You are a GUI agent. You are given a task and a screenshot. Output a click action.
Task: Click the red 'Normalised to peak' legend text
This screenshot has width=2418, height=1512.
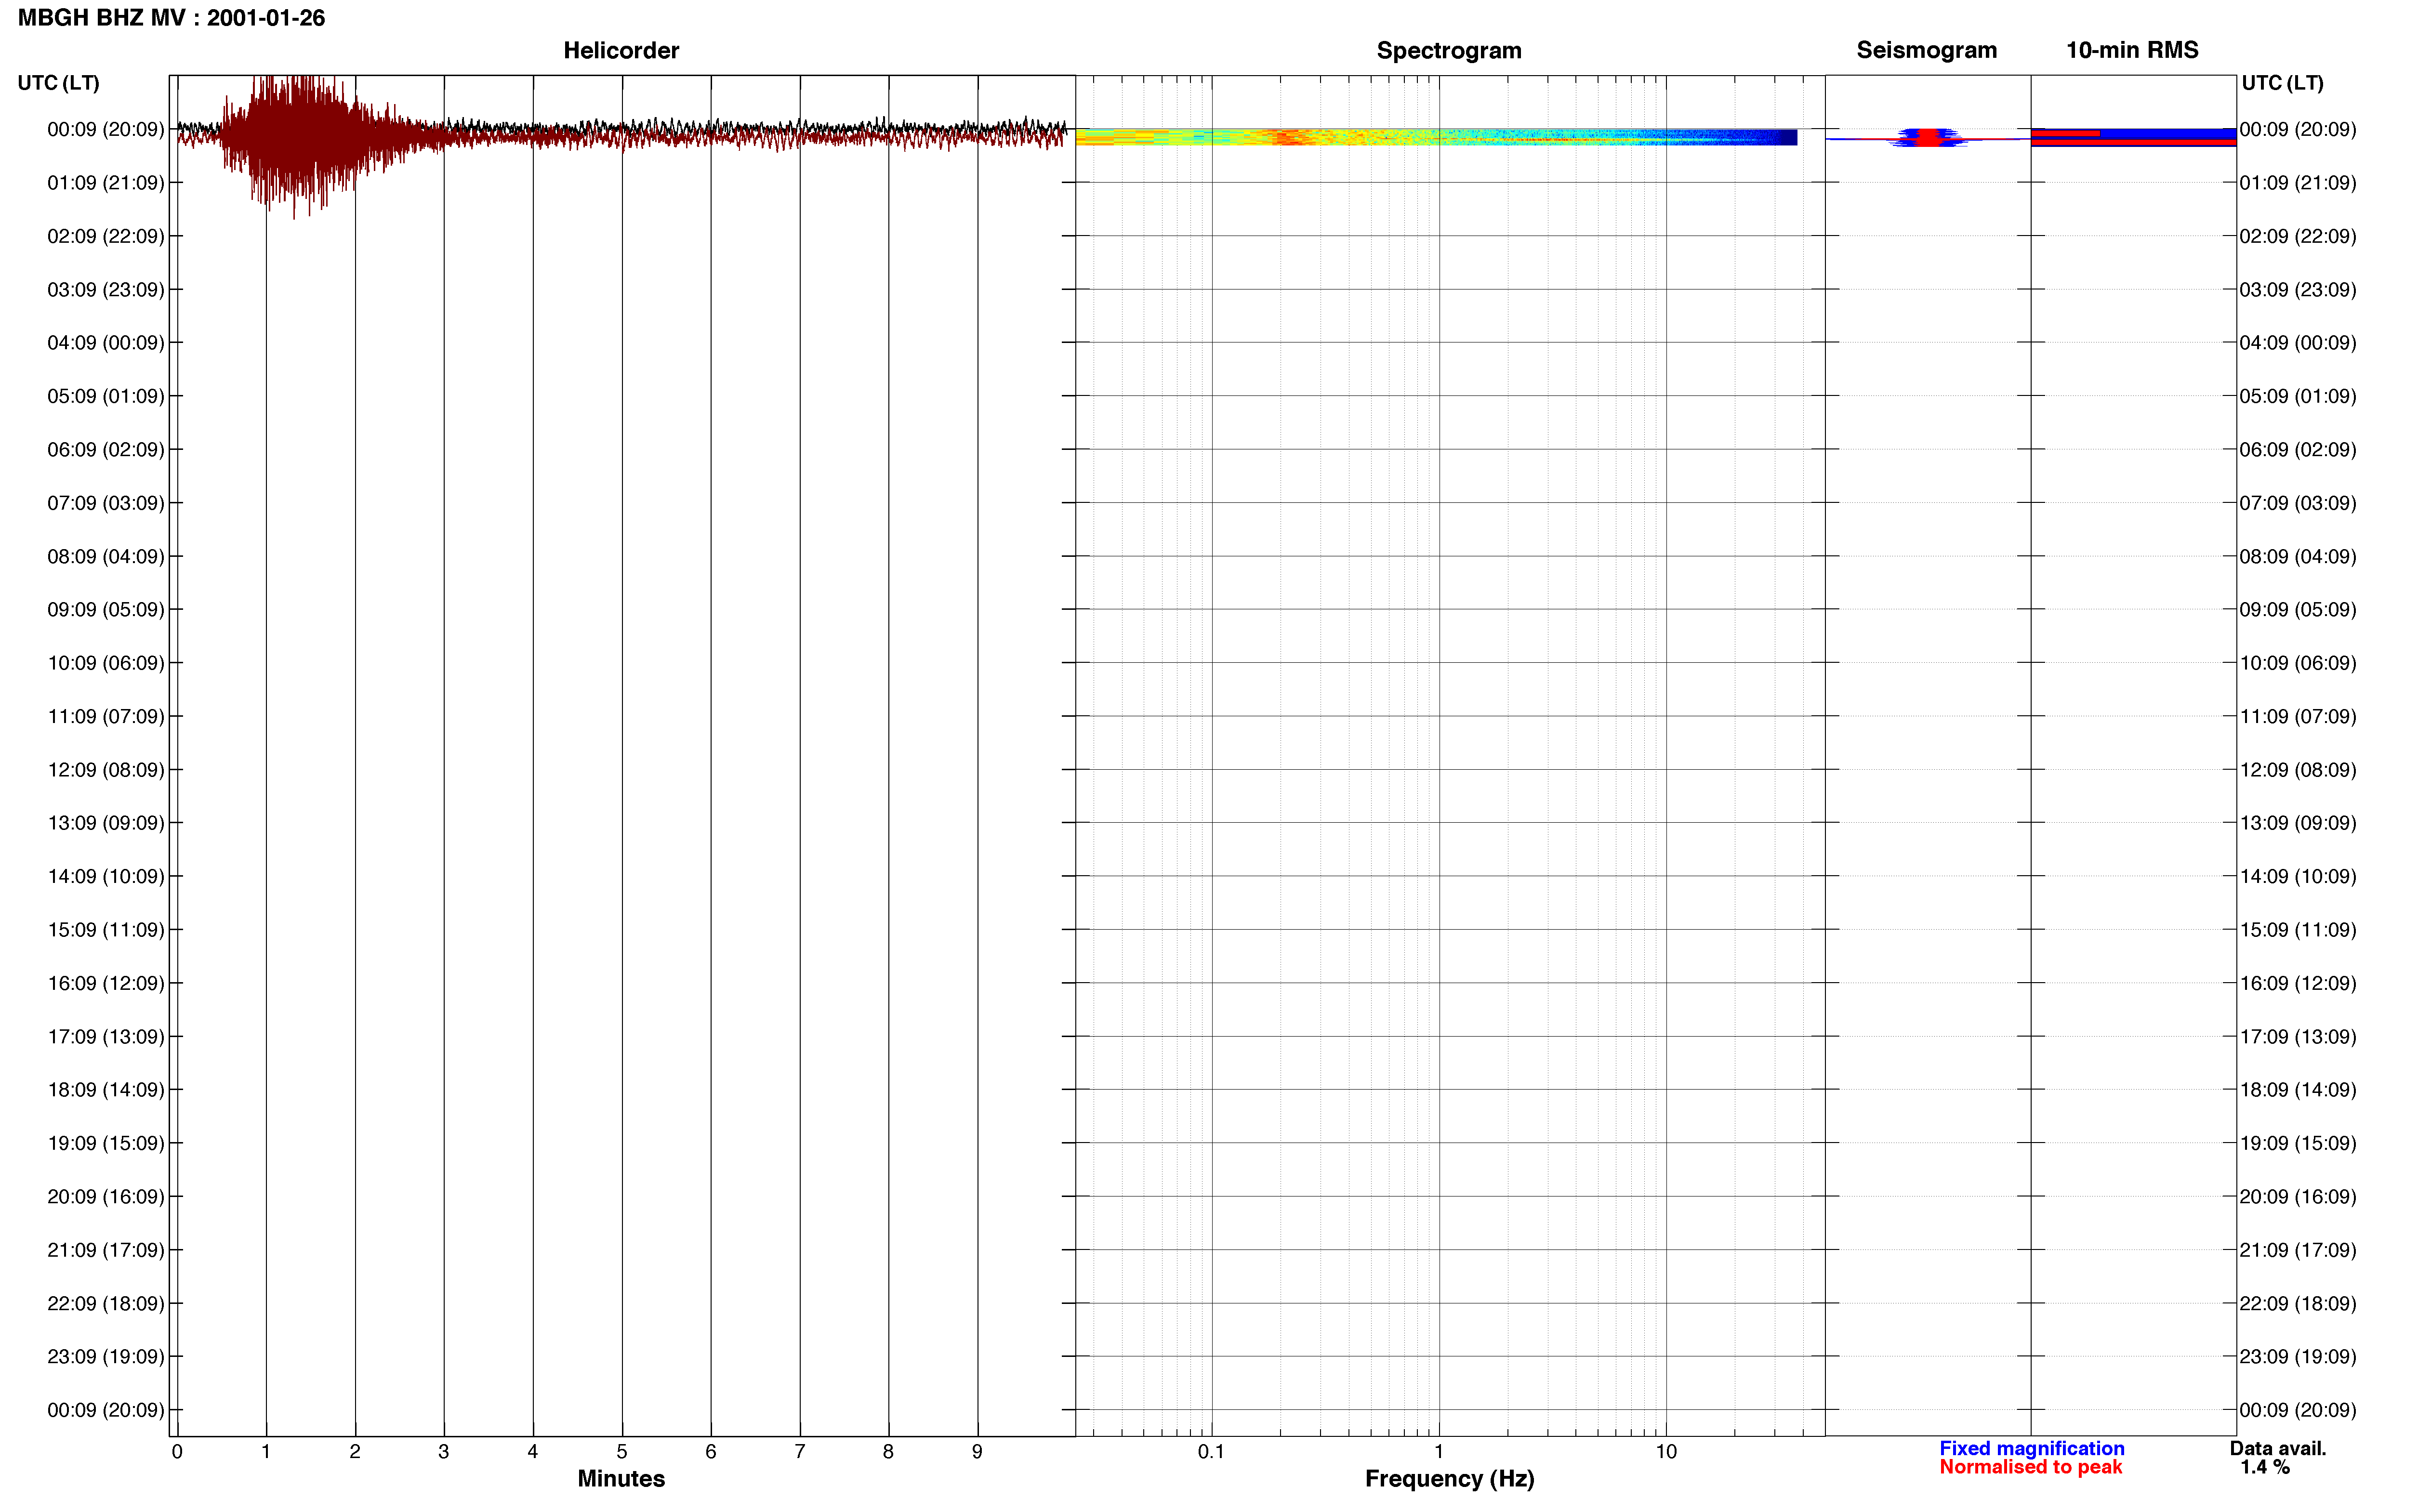point(2030,1467)
